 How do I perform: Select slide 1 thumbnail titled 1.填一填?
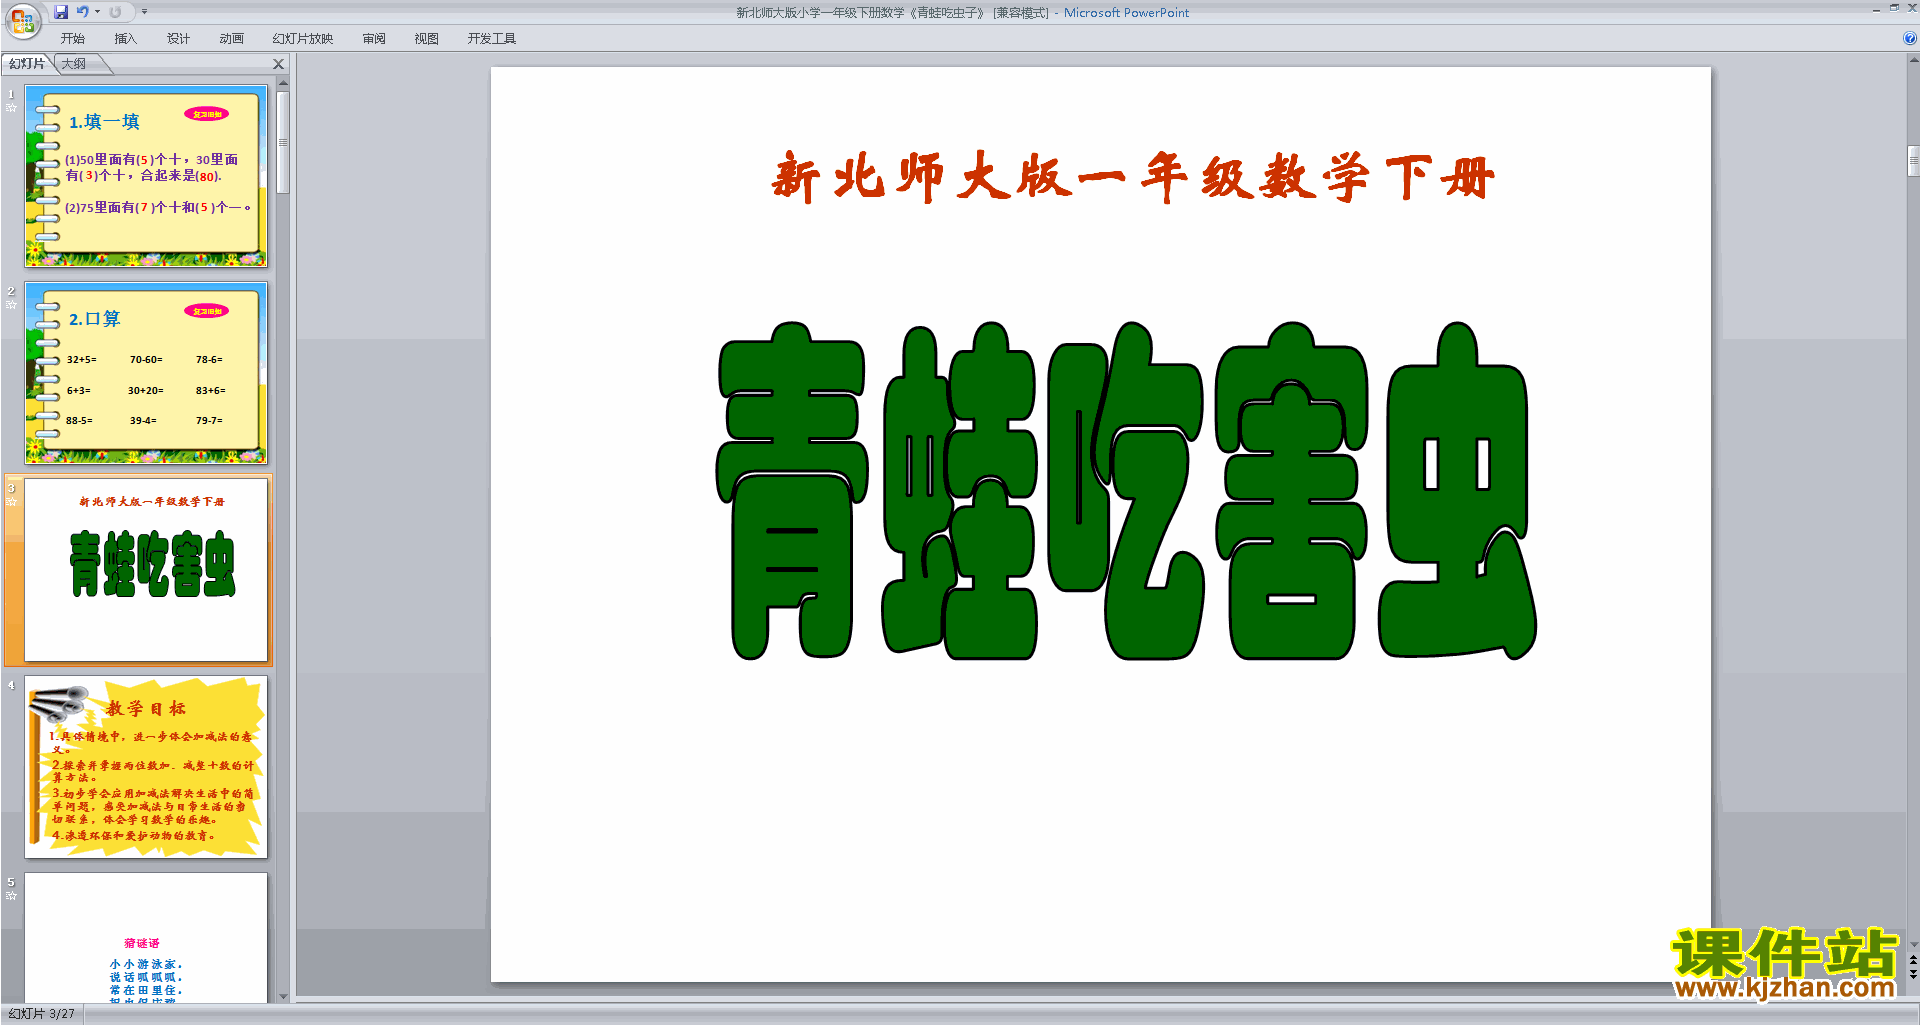tap(146, 176)
